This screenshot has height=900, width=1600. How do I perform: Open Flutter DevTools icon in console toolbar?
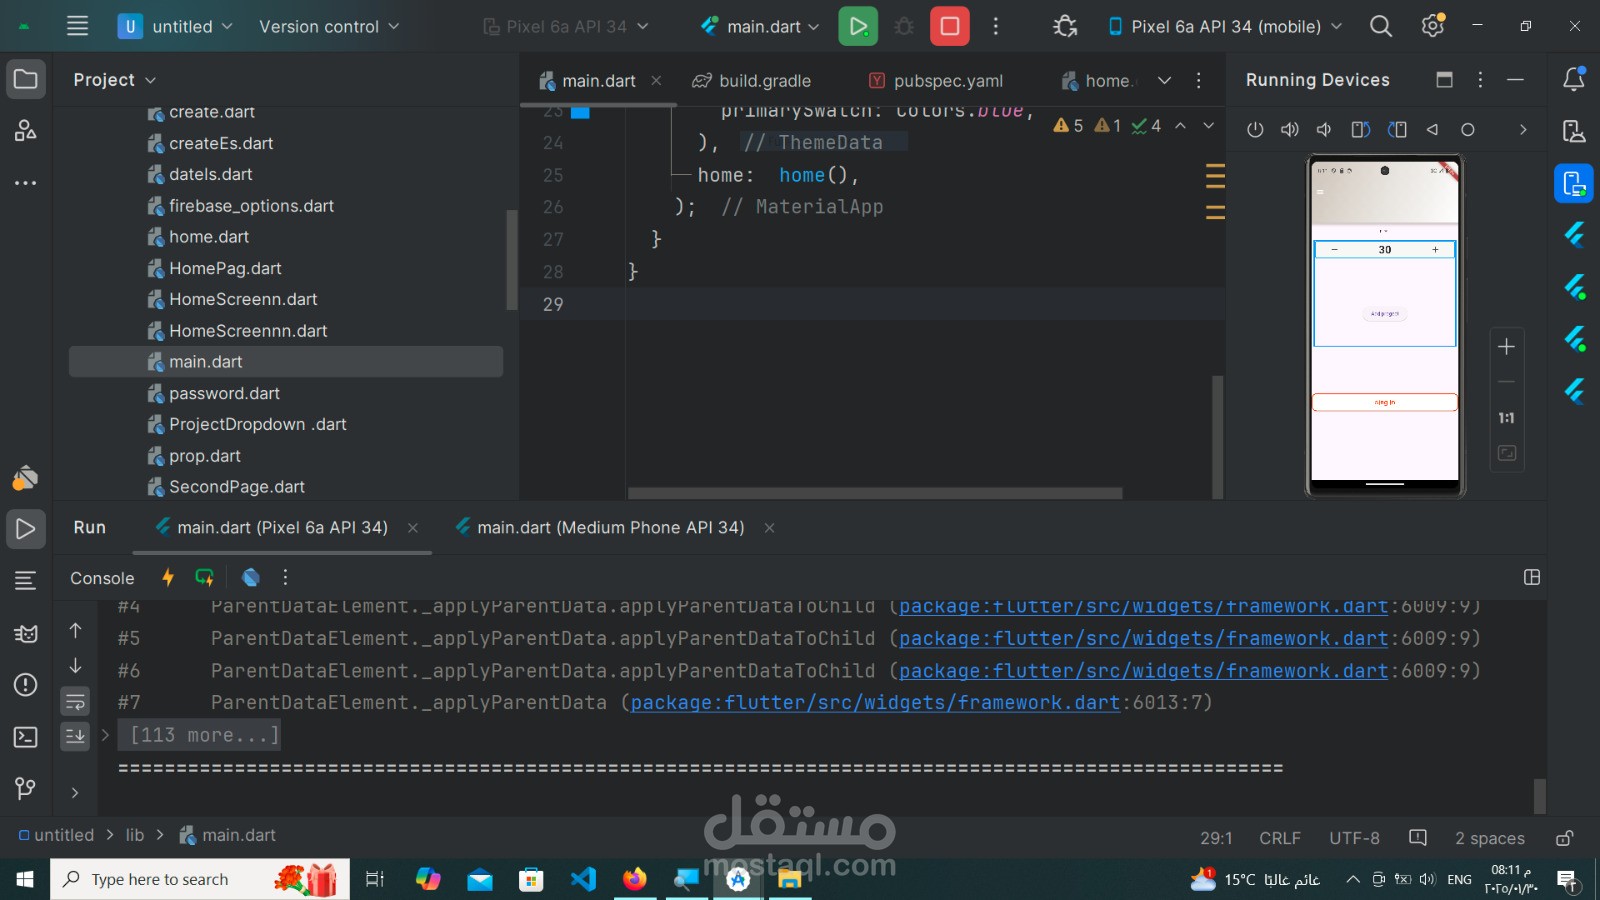pos(251,577)
